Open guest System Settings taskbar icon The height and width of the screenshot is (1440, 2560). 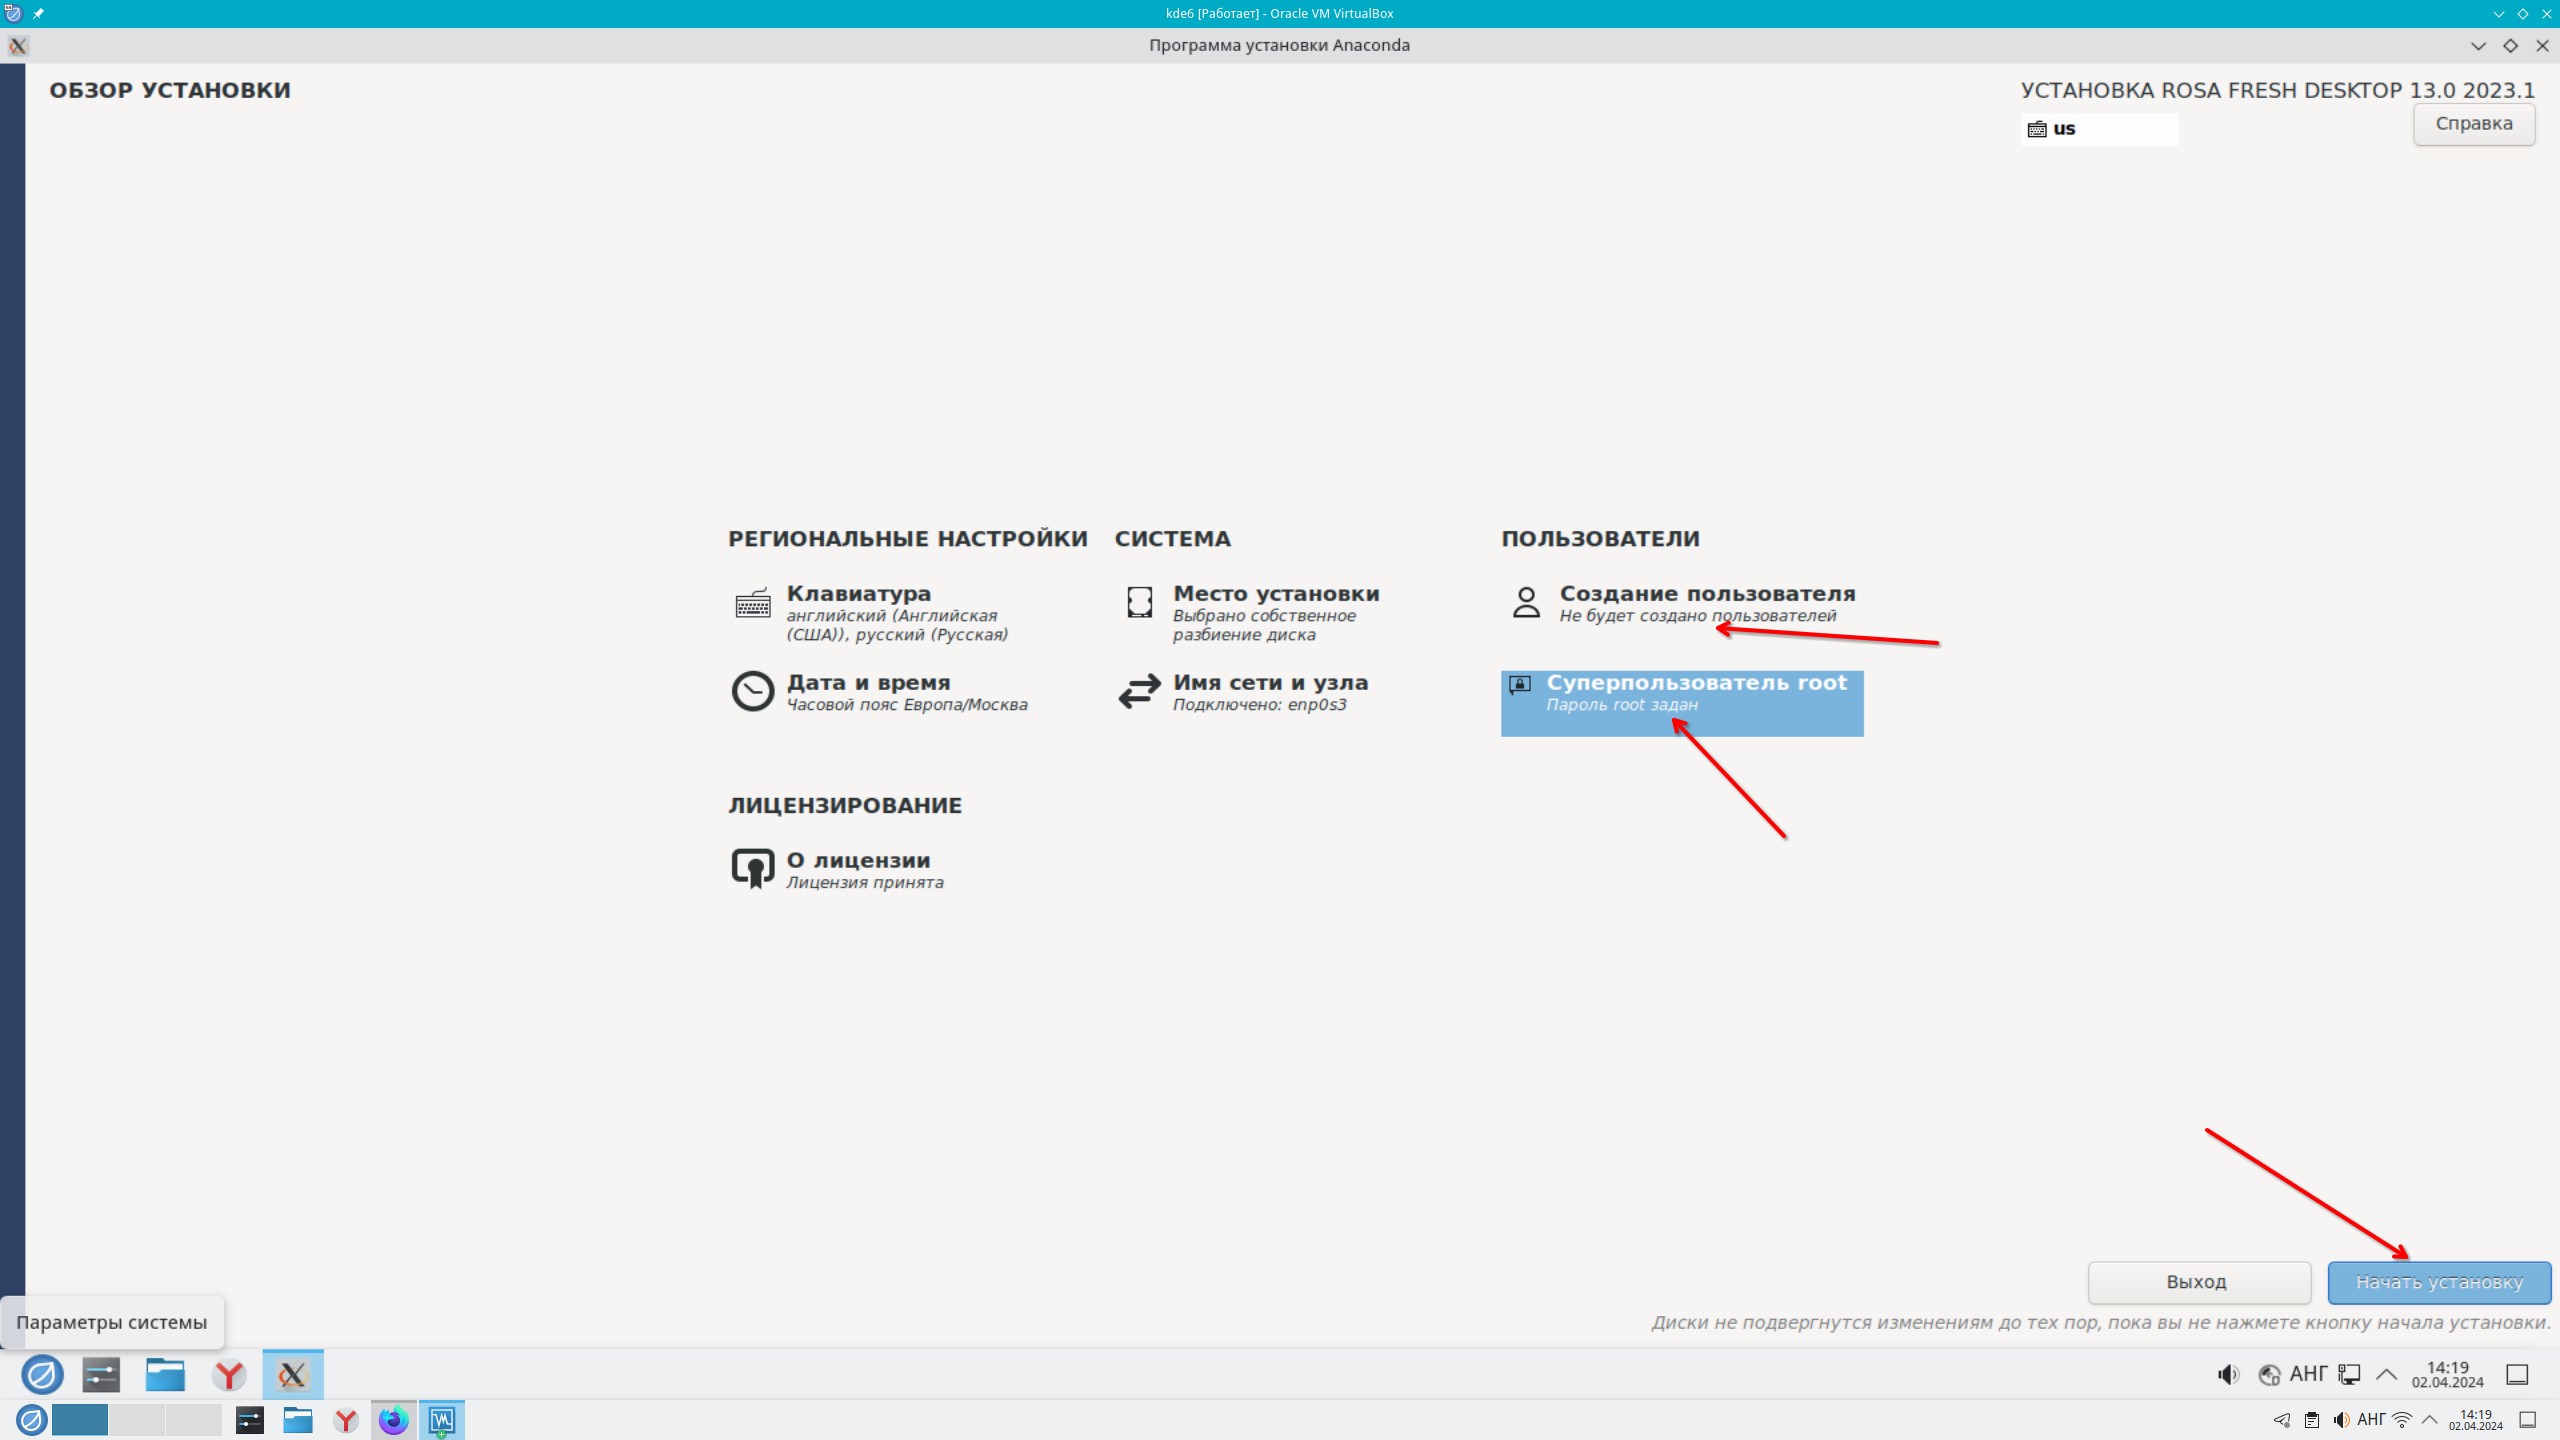click(101, 1375)
